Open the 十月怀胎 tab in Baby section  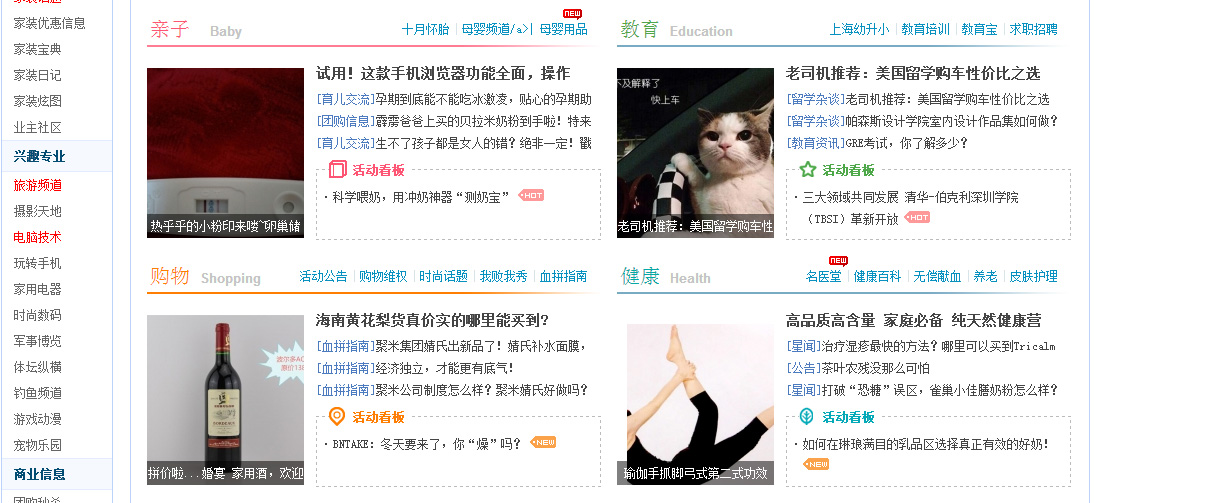[x=426, y=30]
